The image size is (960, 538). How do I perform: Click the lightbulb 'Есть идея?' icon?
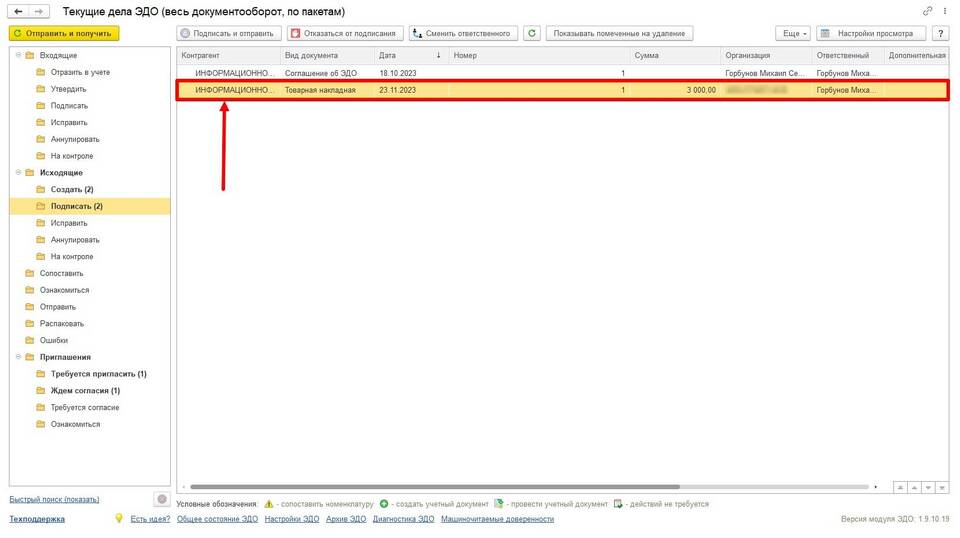[x=118, y=519]
